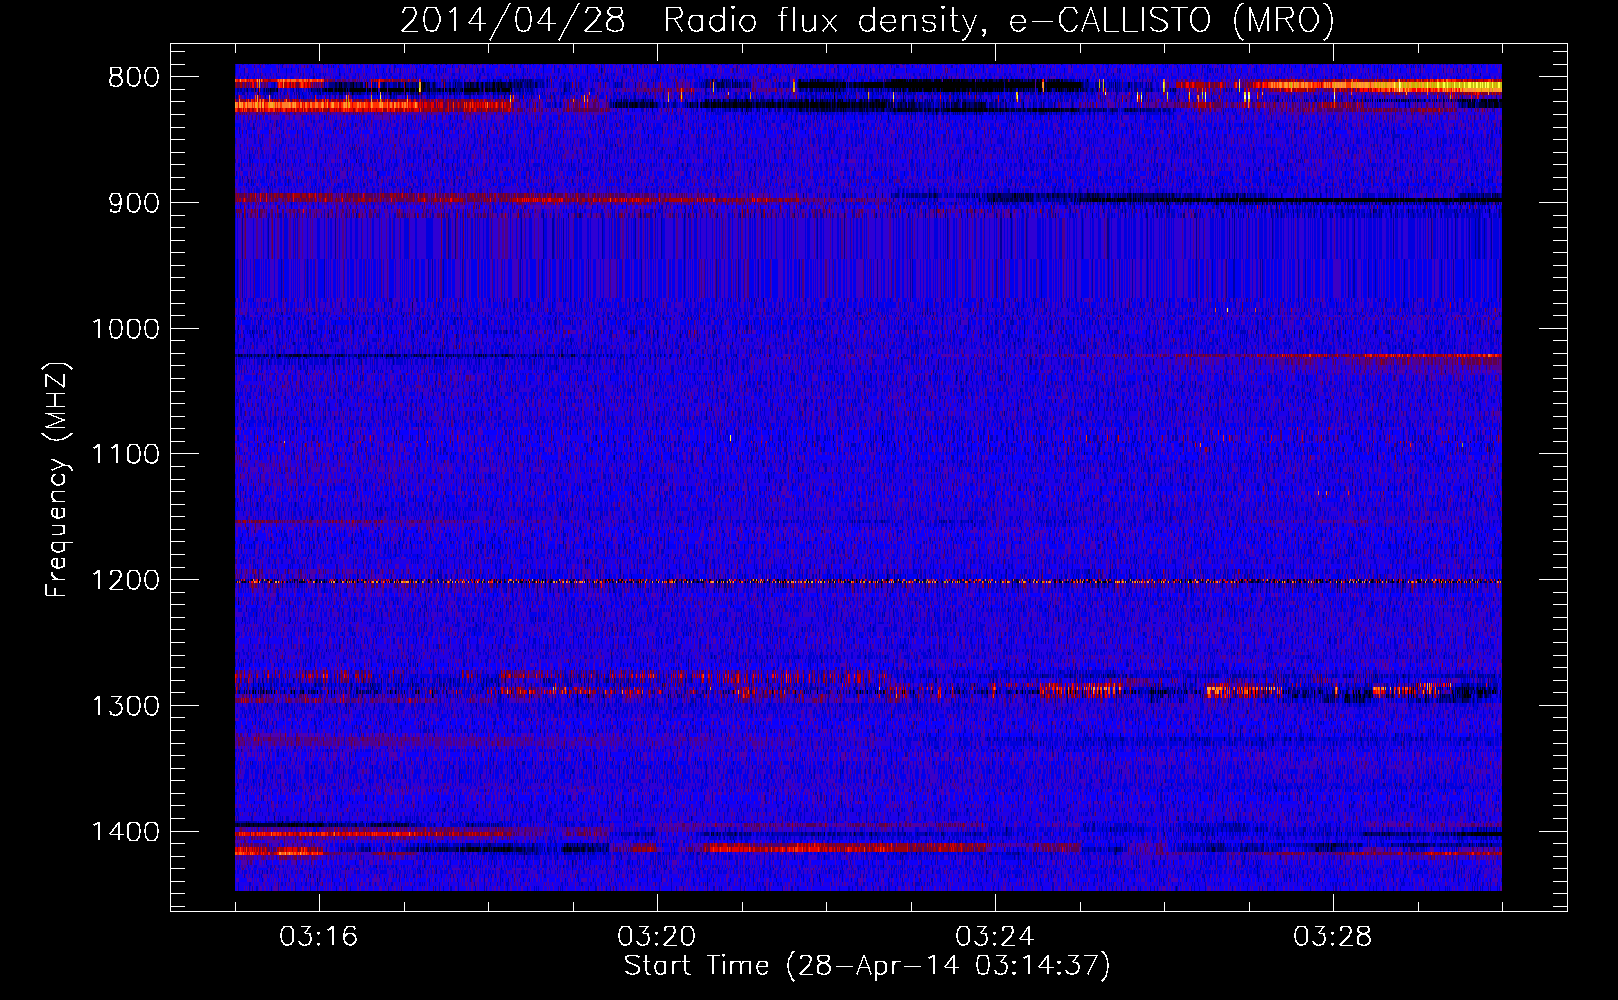Image resolution: width=1618 pixels, height=1000 pixels.
Task: Click the 800 frequency tick label
Action: click(133, 78)
